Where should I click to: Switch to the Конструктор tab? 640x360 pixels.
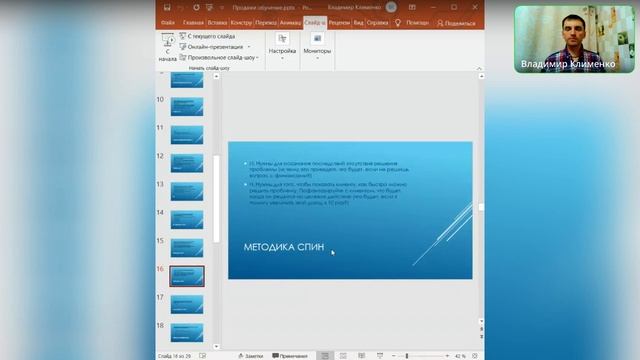pyautogui.click(x=241, y=23)
